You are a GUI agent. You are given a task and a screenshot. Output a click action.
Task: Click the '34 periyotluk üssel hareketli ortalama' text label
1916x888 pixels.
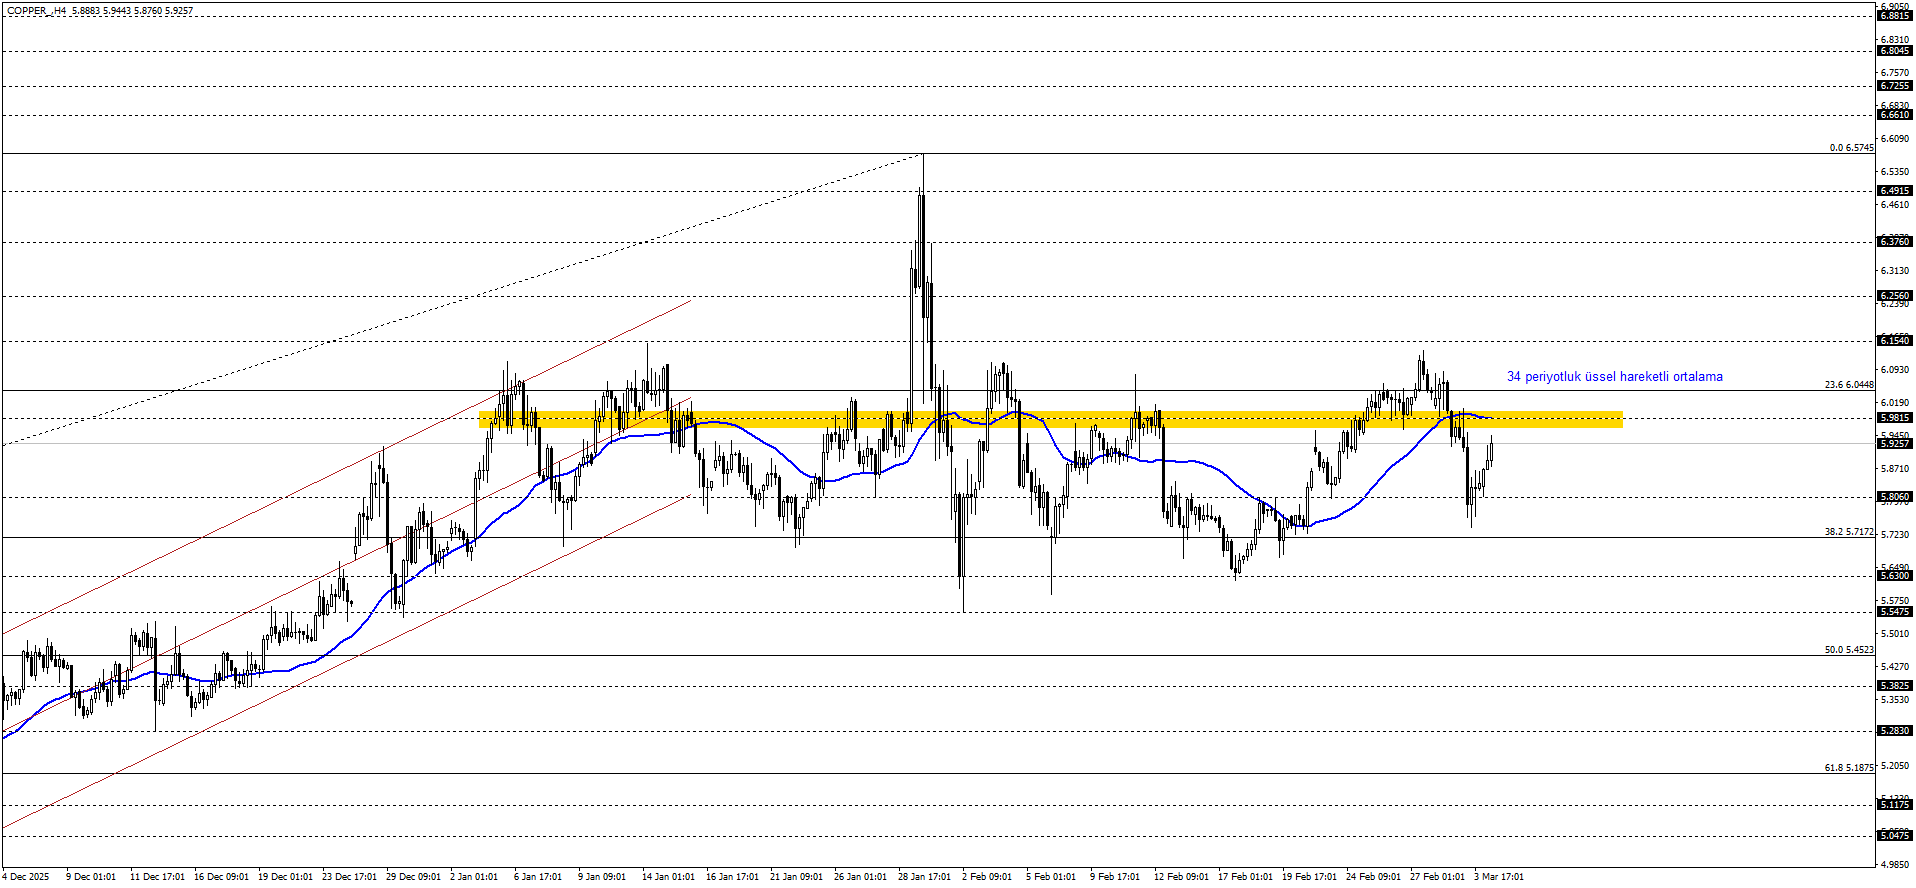1614,377
